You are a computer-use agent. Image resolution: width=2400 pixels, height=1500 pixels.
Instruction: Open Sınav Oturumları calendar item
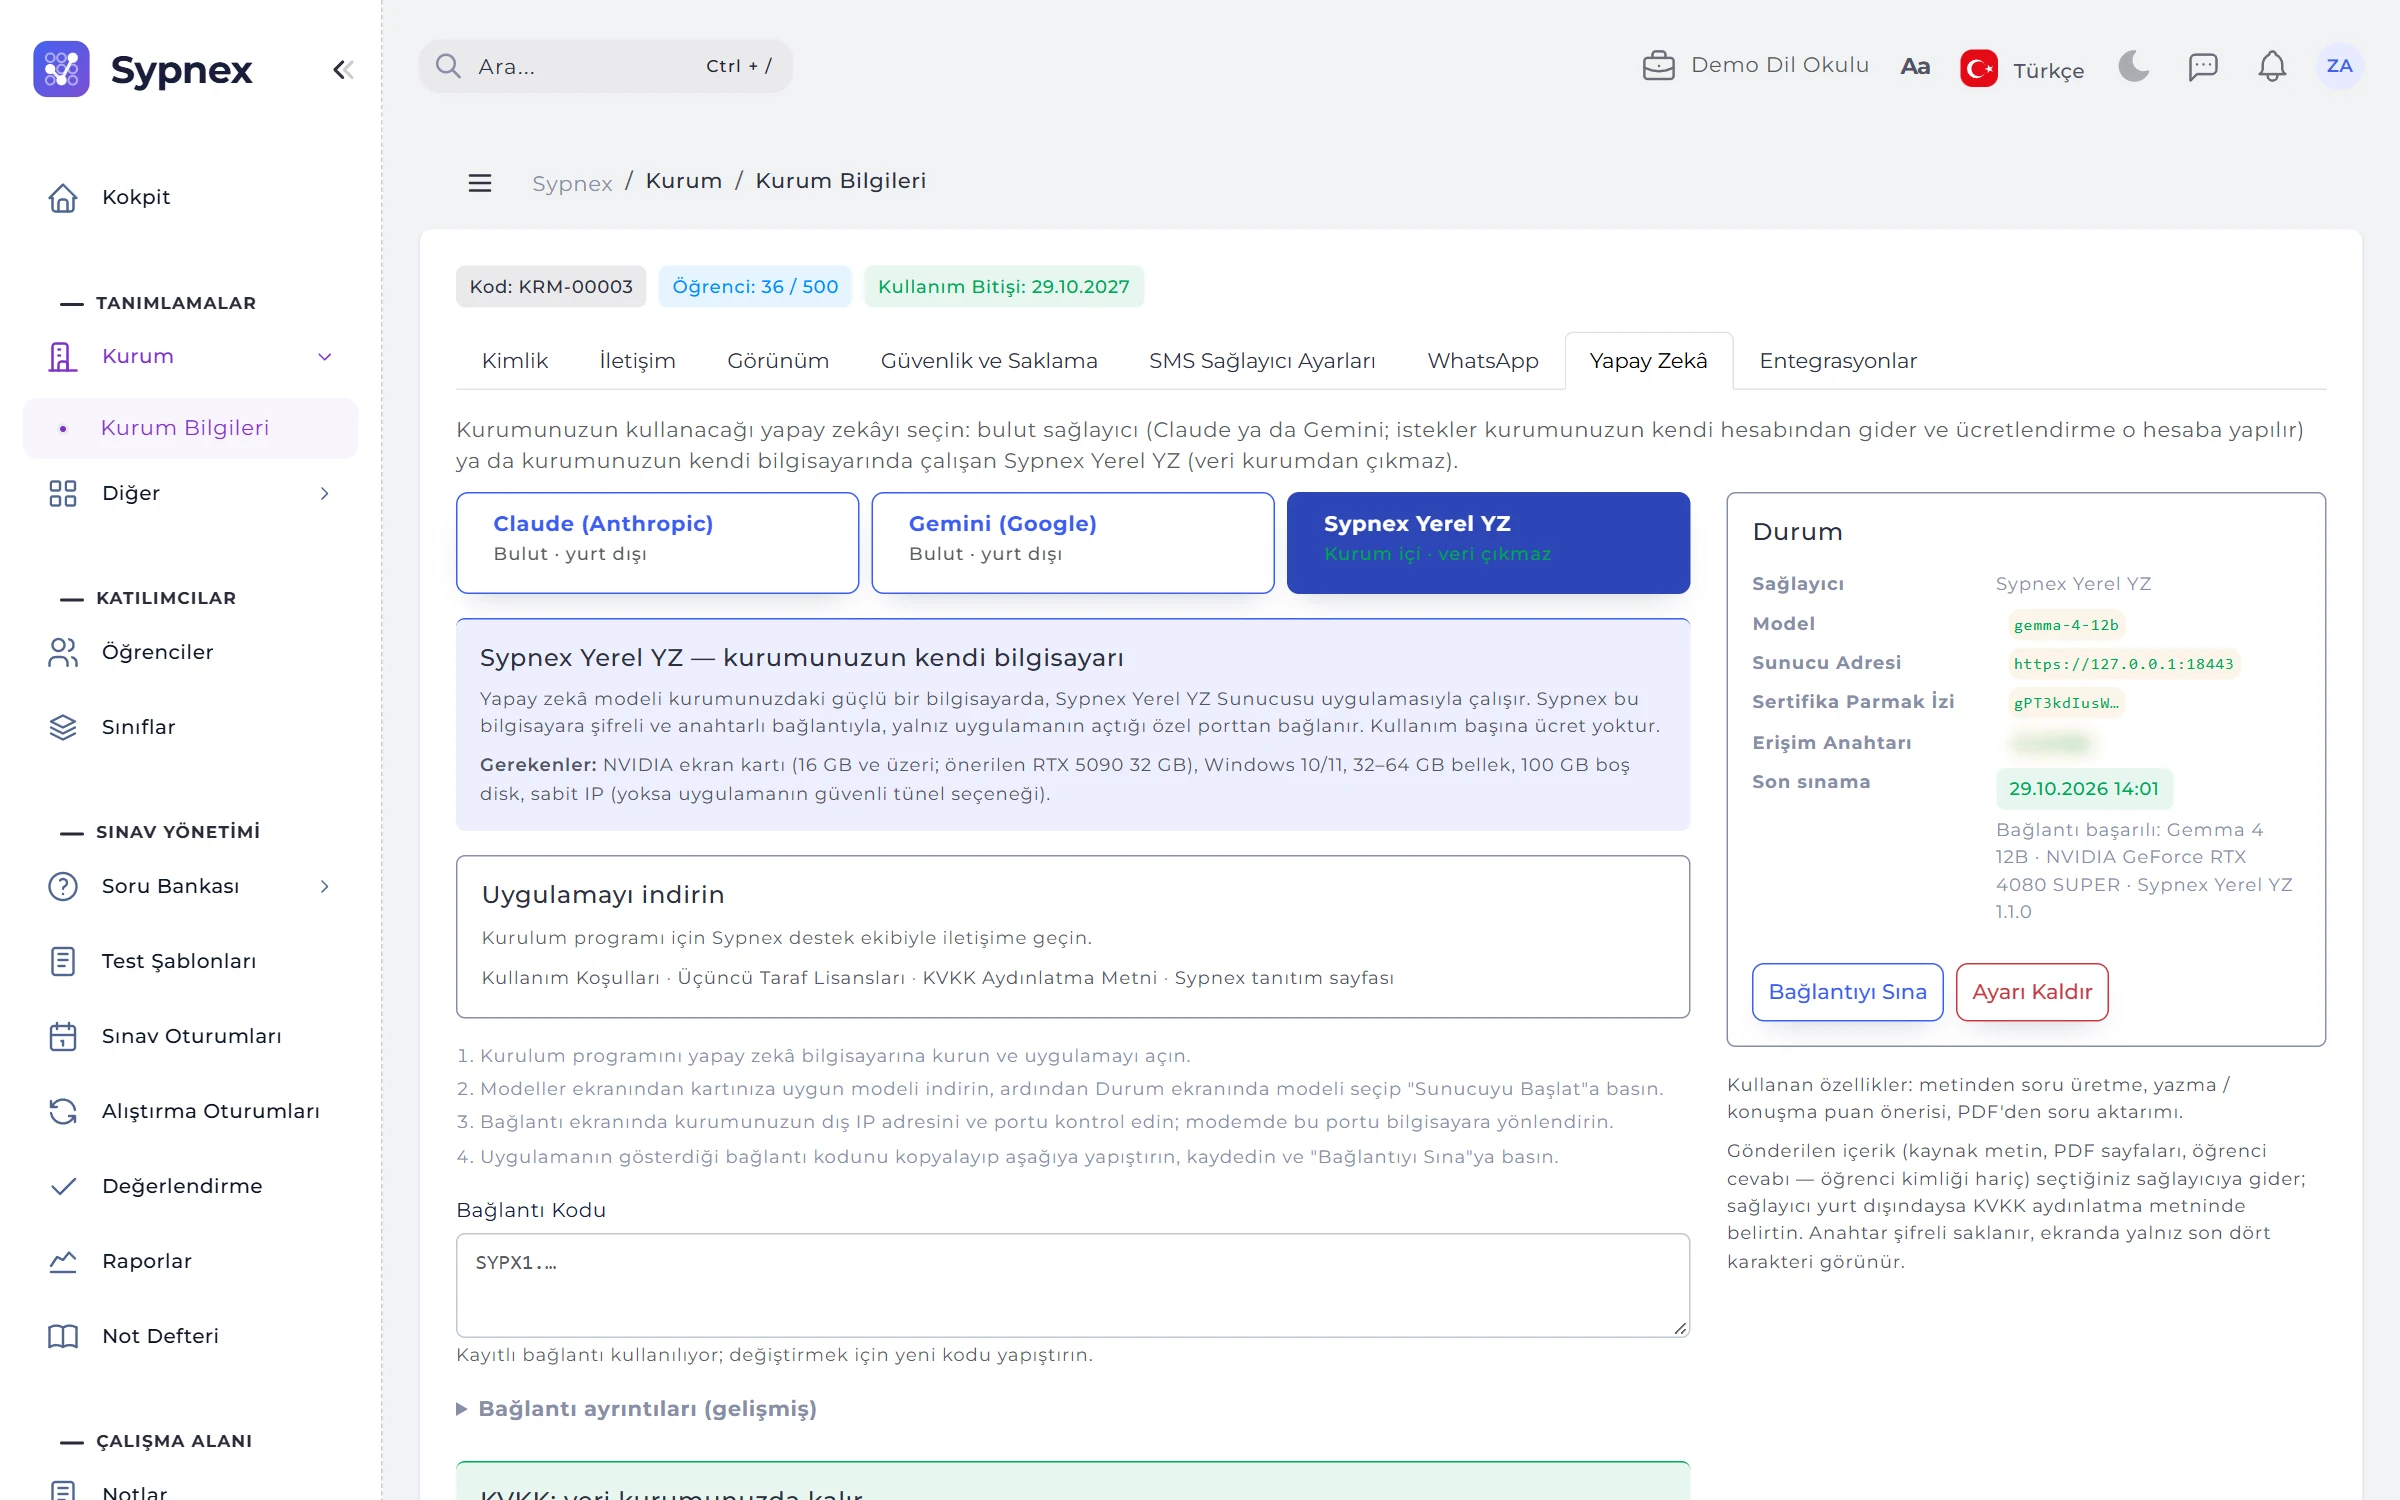coord(190,1036)
